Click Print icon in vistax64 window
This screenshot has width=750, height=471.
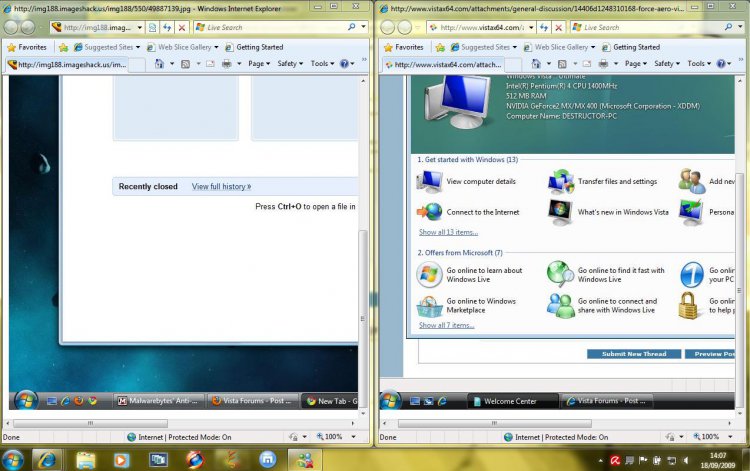604,64
